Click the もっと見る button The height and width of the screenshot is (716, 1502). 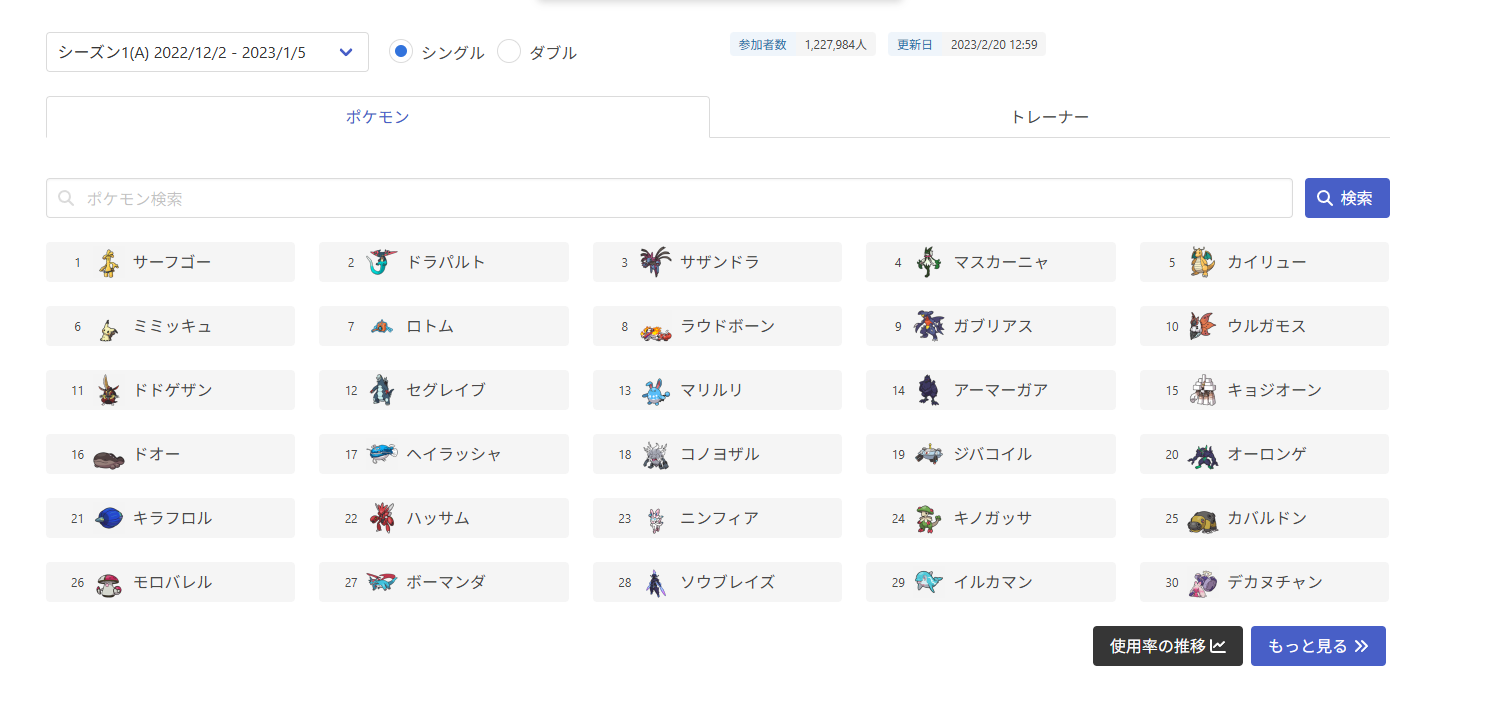tap(1318, 646)
